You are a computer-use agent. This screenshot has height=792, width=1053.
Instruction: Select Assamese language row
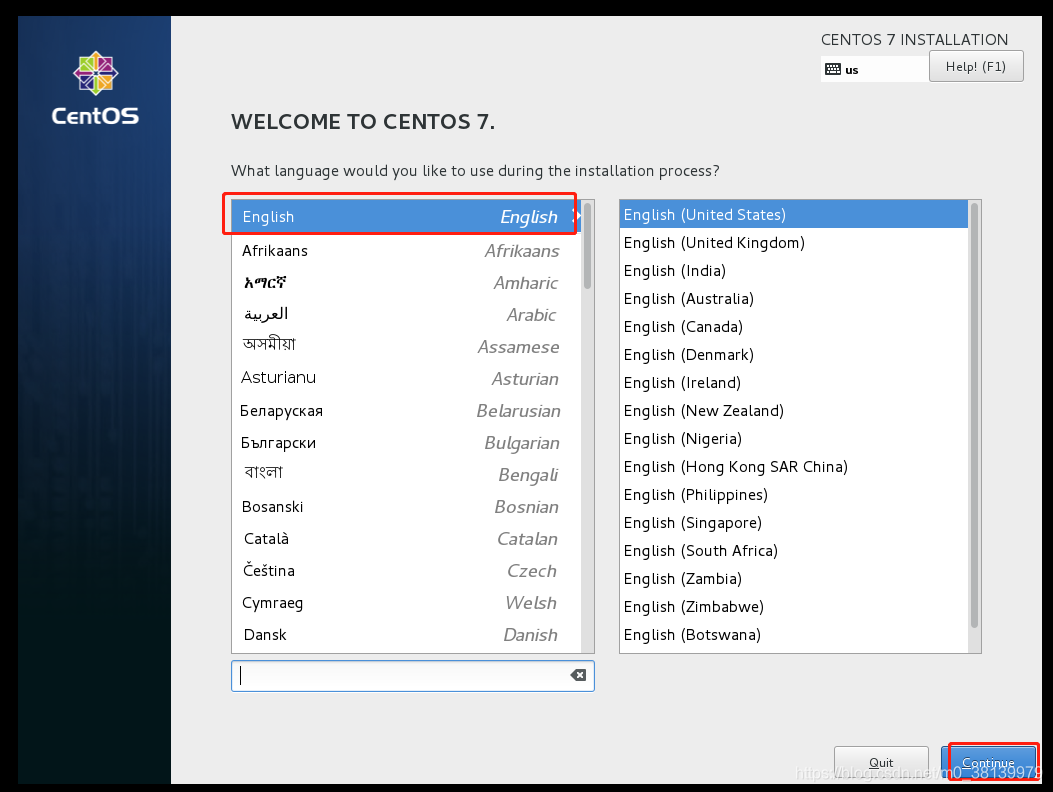click(x=406, y=347)
